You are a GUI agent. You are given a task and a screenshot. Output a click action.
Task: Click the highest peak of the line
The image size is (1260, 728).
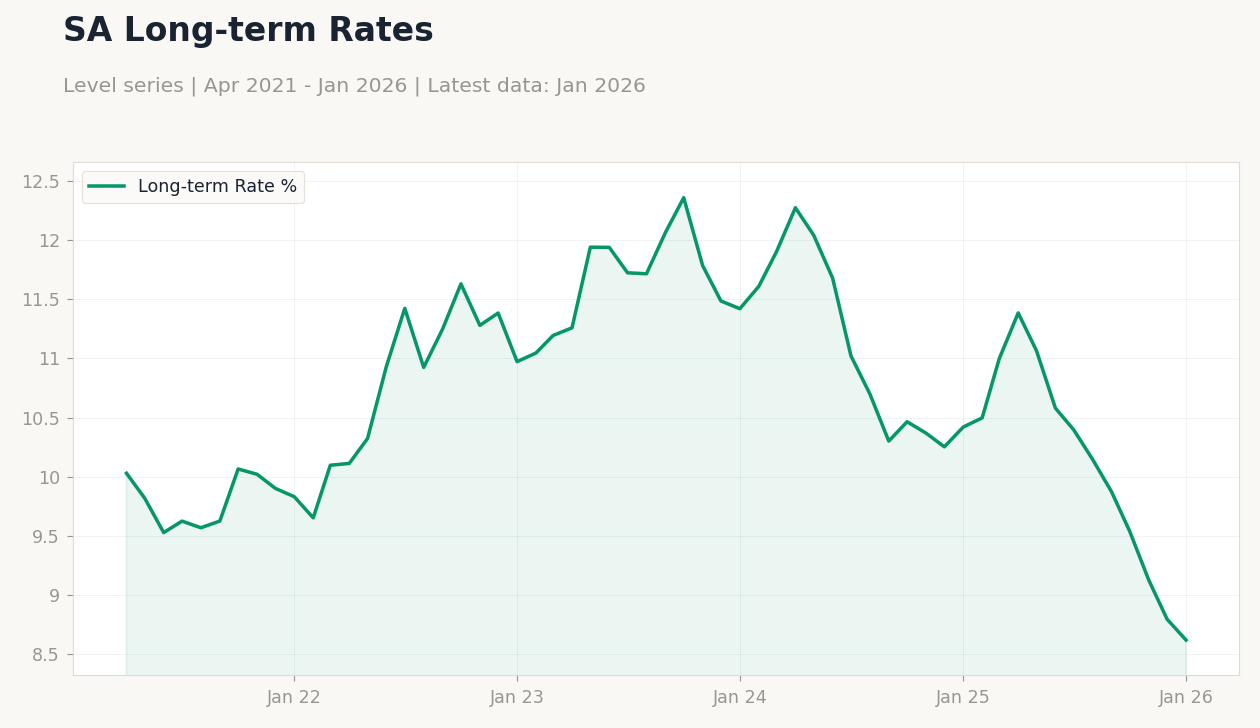tap(684, 197)
